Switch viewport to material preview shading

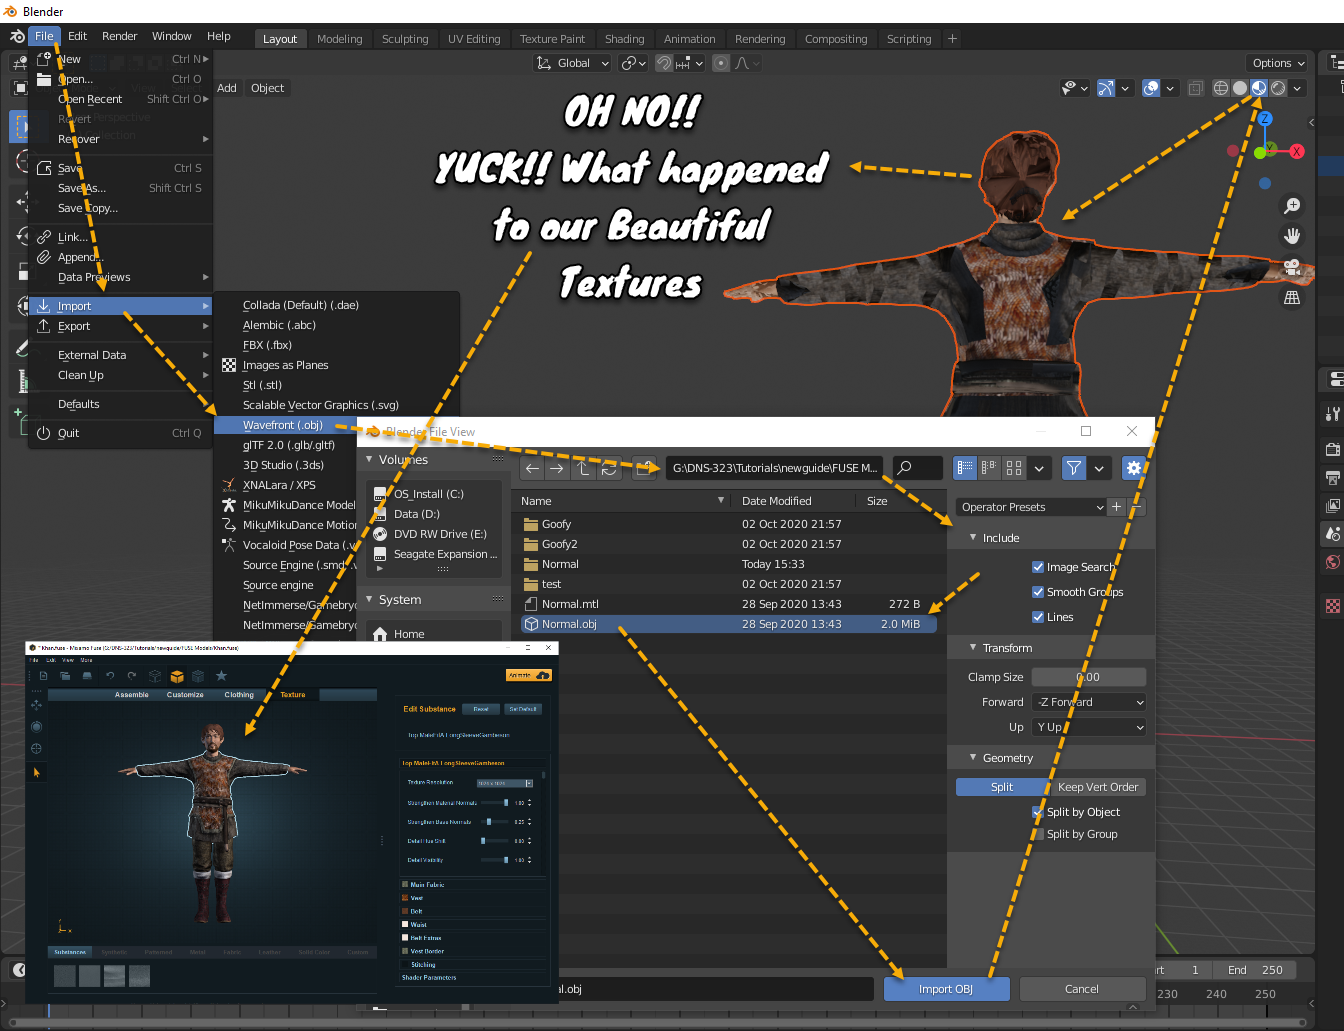[1259, 88]
